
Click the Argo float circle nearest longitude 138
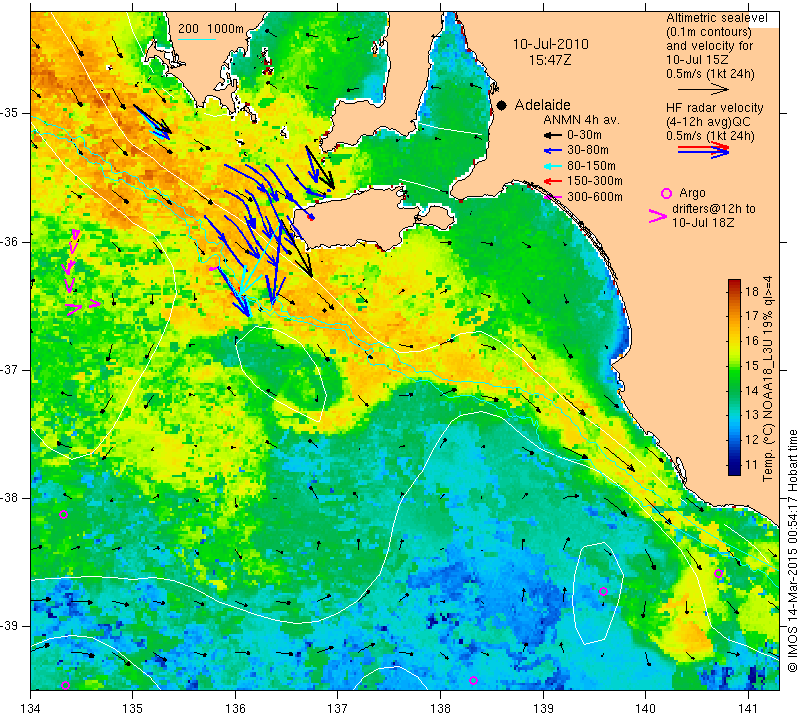click(x=473, y=680)
